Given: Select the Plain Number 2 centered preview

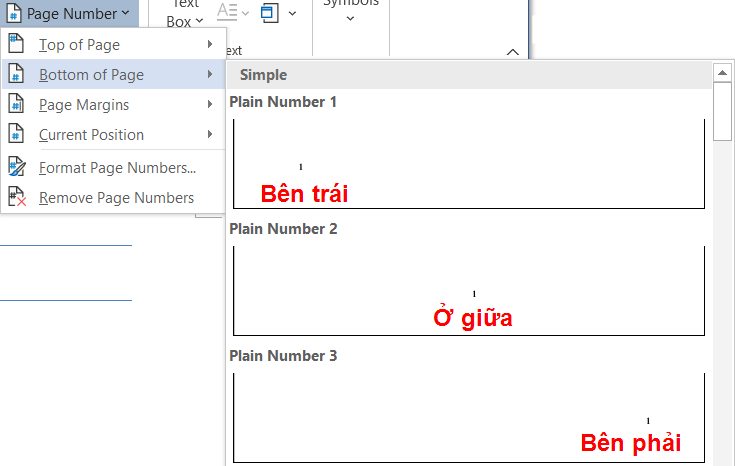Looking at the screenshot, I should [x=469, y=291].
